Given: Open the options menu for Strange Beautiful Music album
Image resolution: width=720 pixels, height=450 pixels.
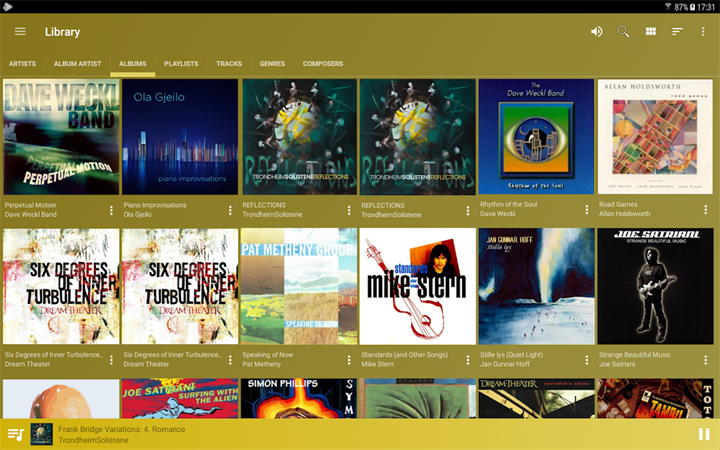Looking at the screenshot, I should point(706,360).
